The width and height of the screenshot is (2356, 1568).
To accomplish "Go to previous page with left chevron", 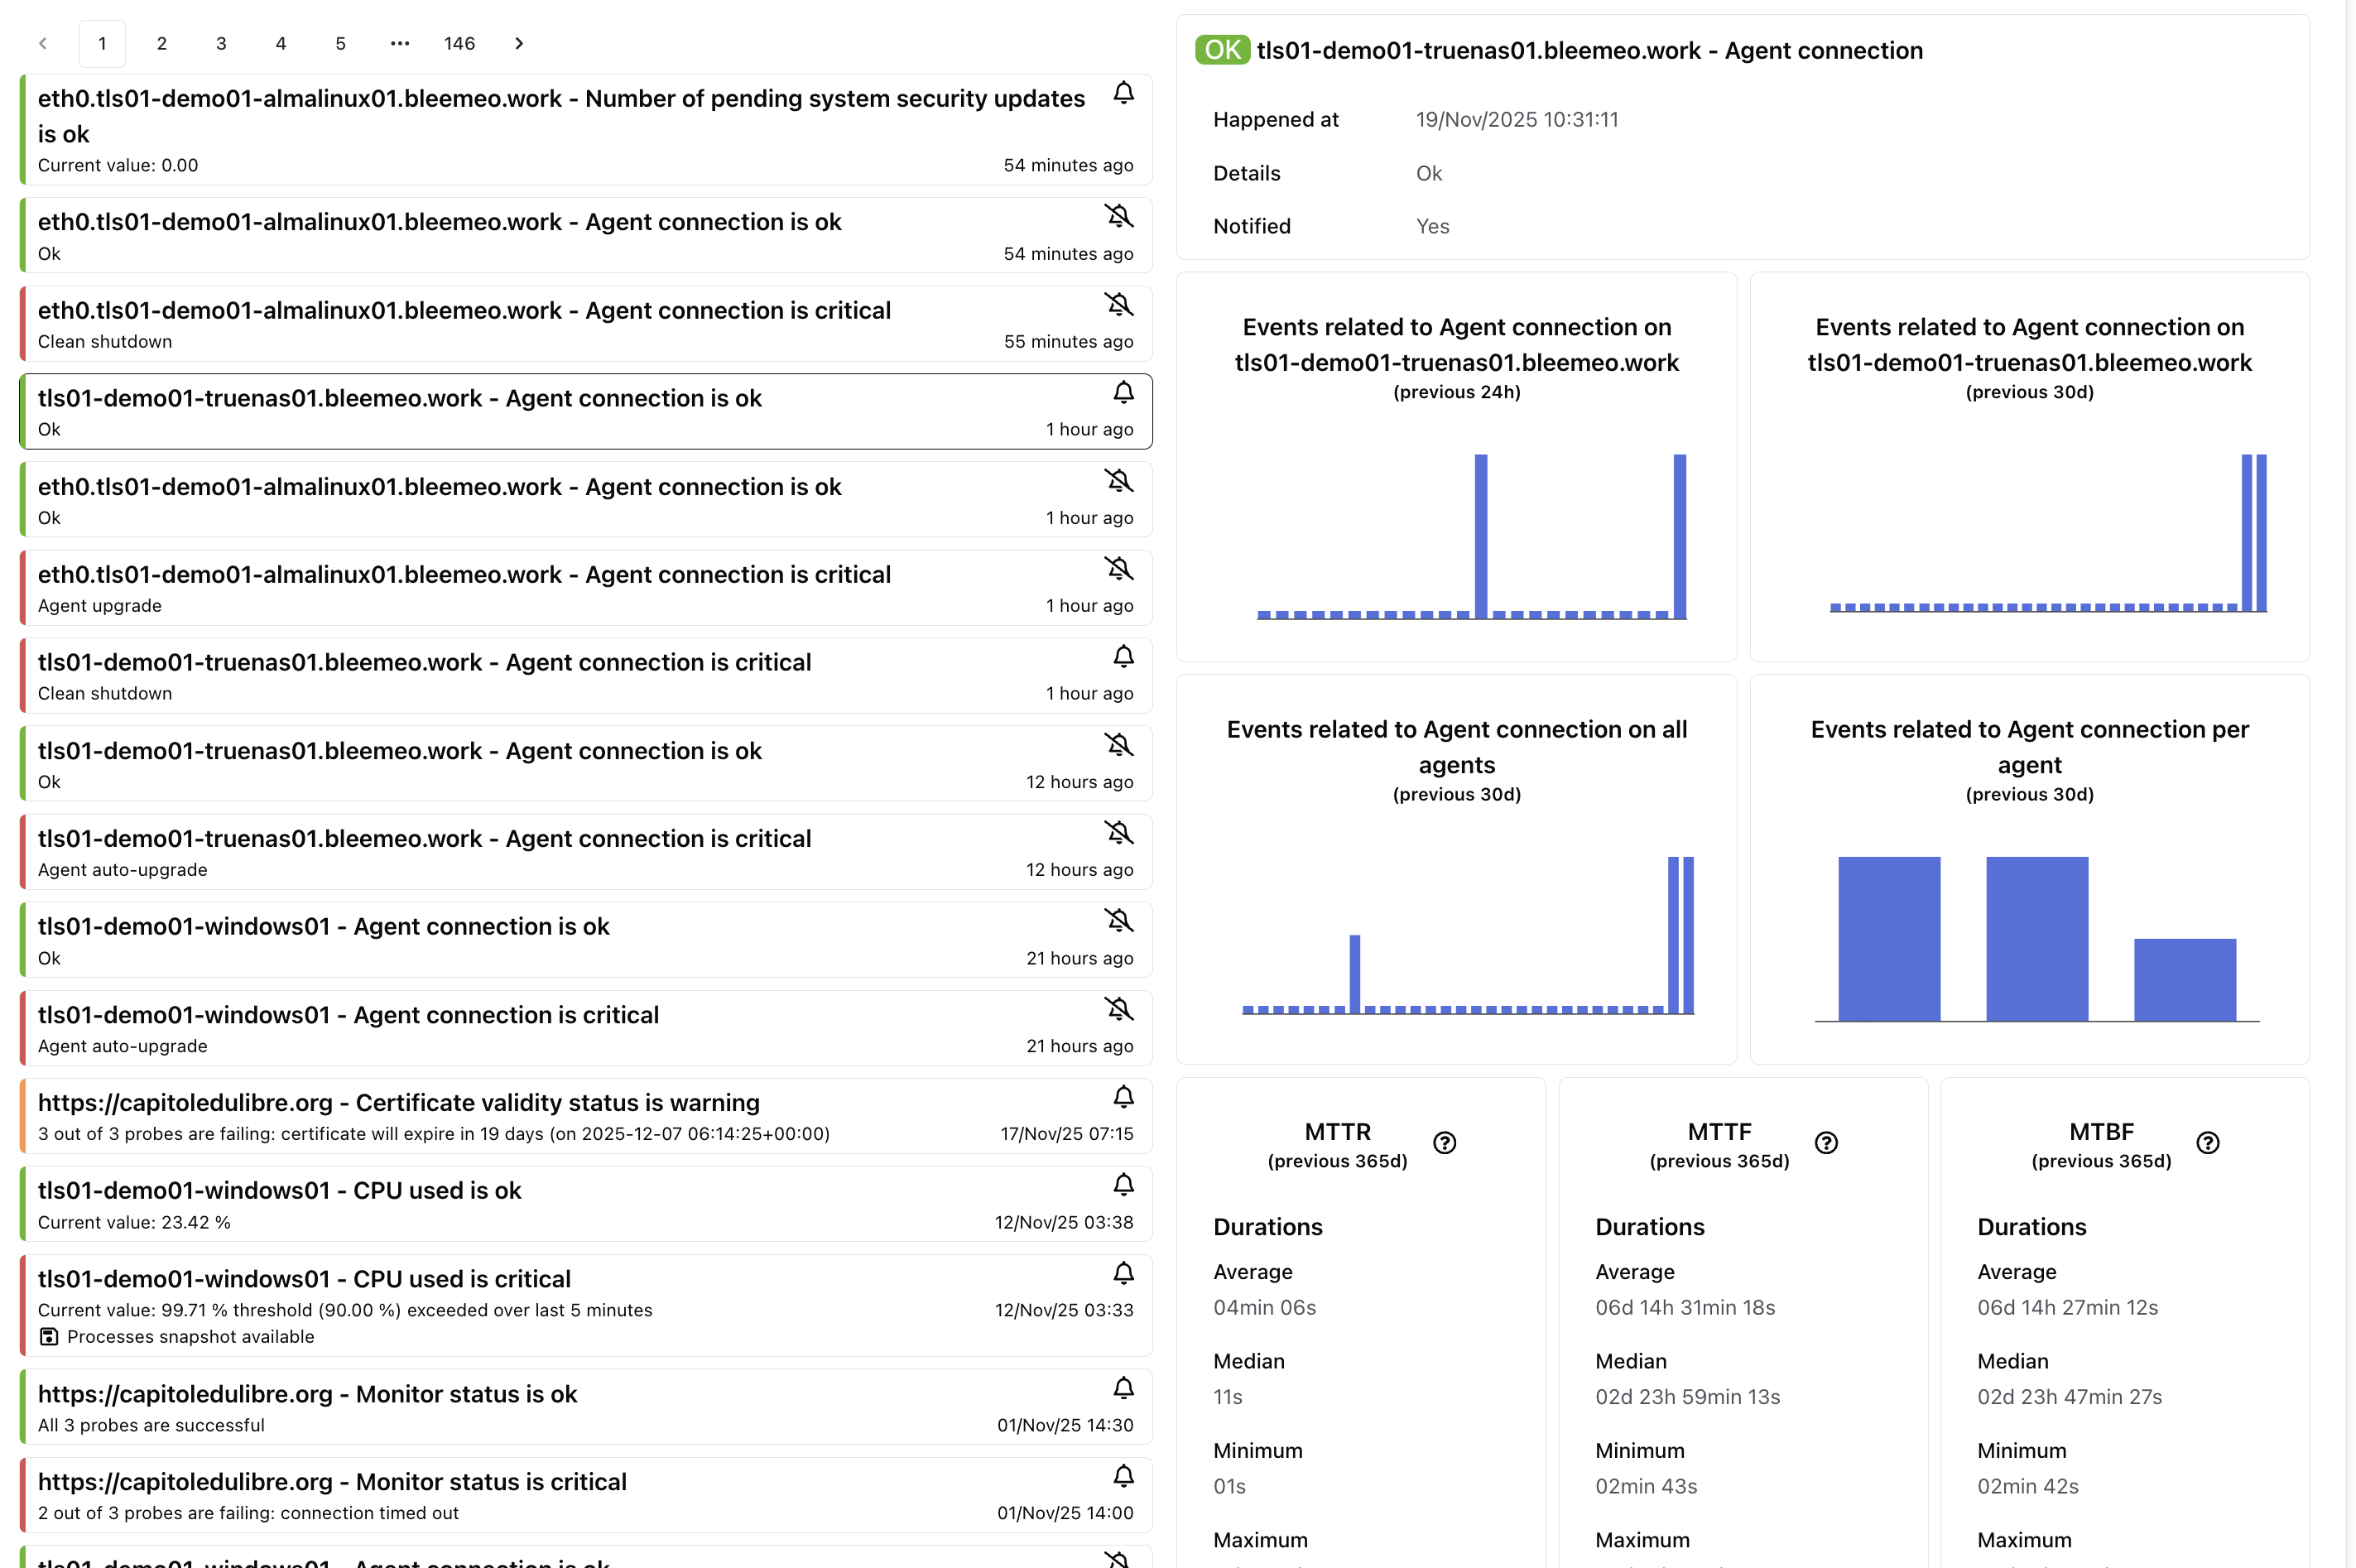I will click(x=43, y=43).
